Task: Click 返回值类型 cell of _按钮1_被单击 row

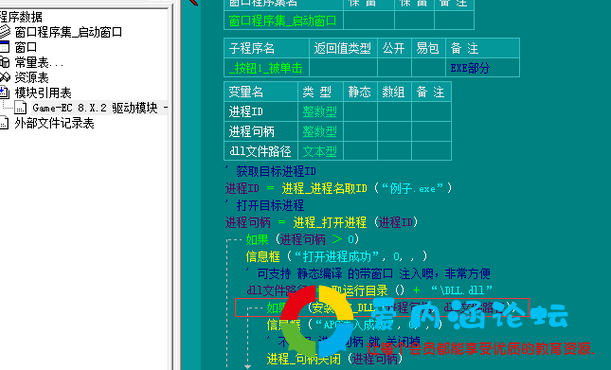Action: click(x=343, y=68)
